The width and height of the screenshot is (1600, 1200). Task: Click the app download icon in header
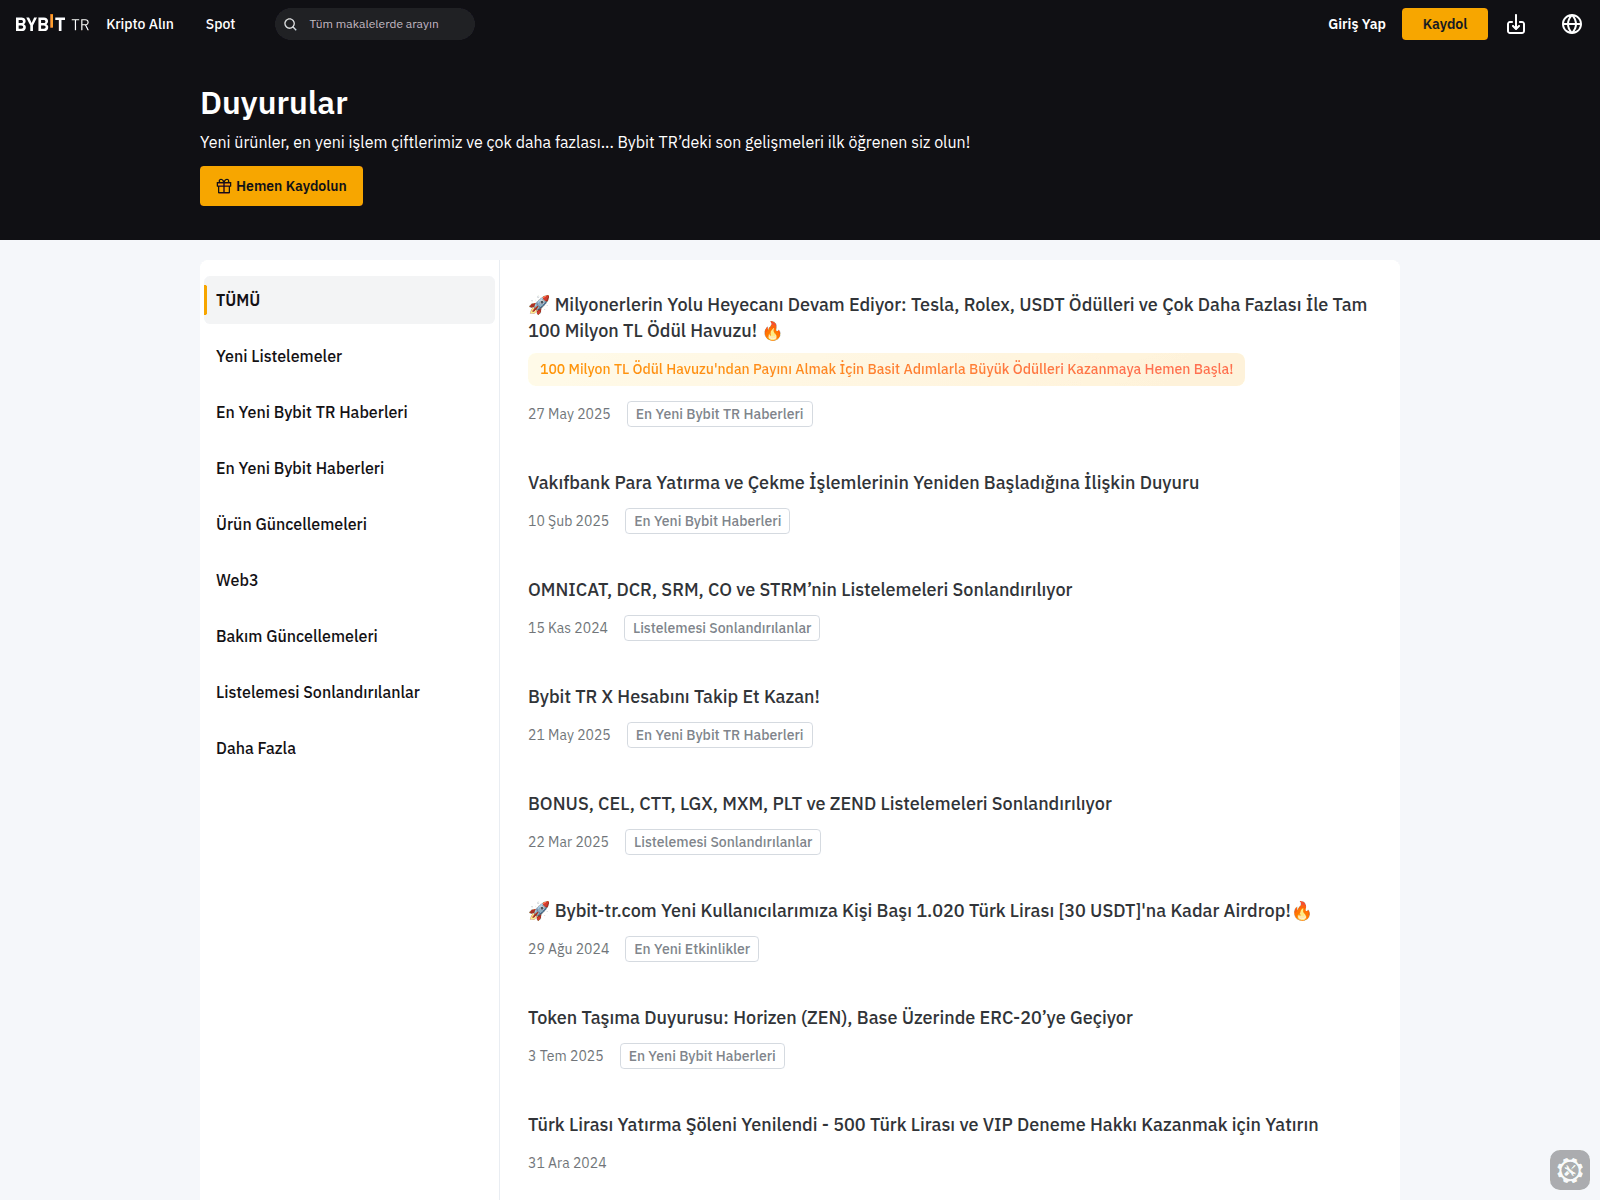1516,24
